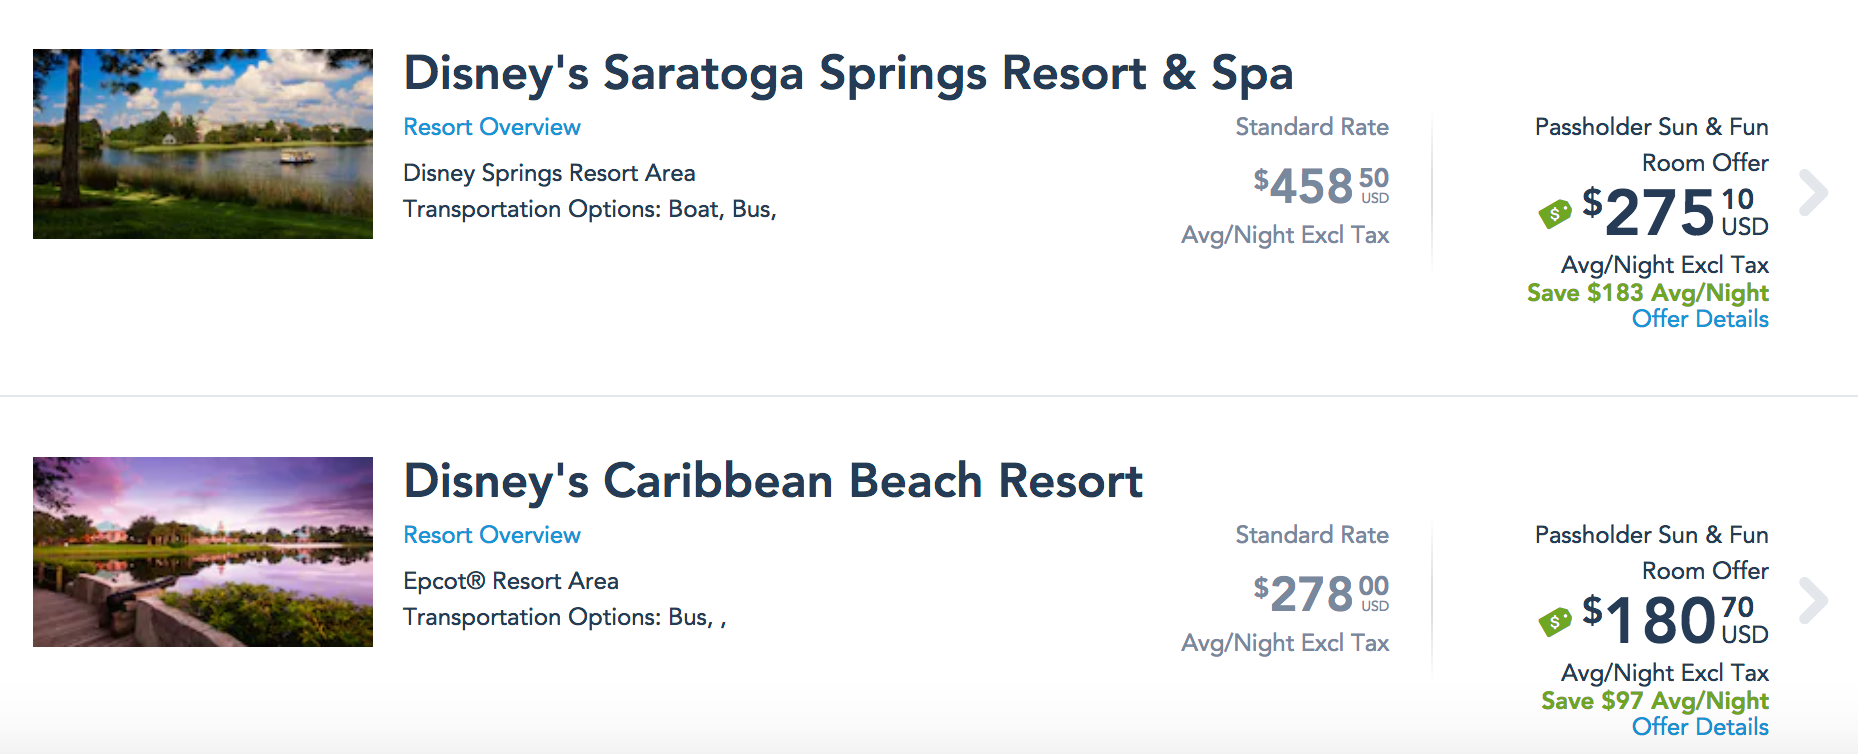Open Resort Overview for Disney's Caribbean Beach Resort
1858x754 pixels.
pos(491,535)
